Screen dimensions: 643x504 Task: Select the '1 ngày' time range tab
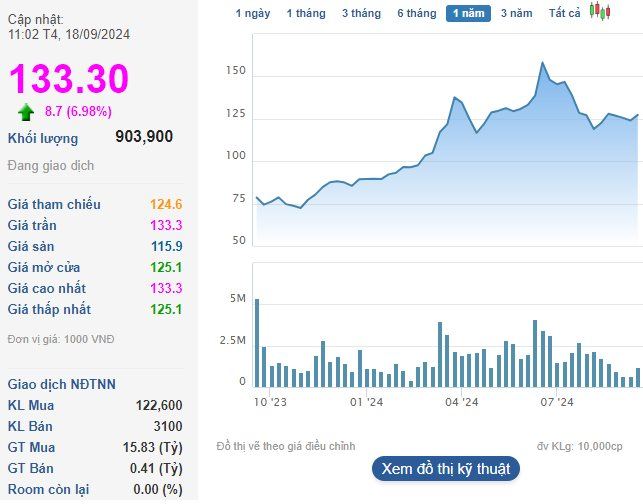tap(253, 13)
